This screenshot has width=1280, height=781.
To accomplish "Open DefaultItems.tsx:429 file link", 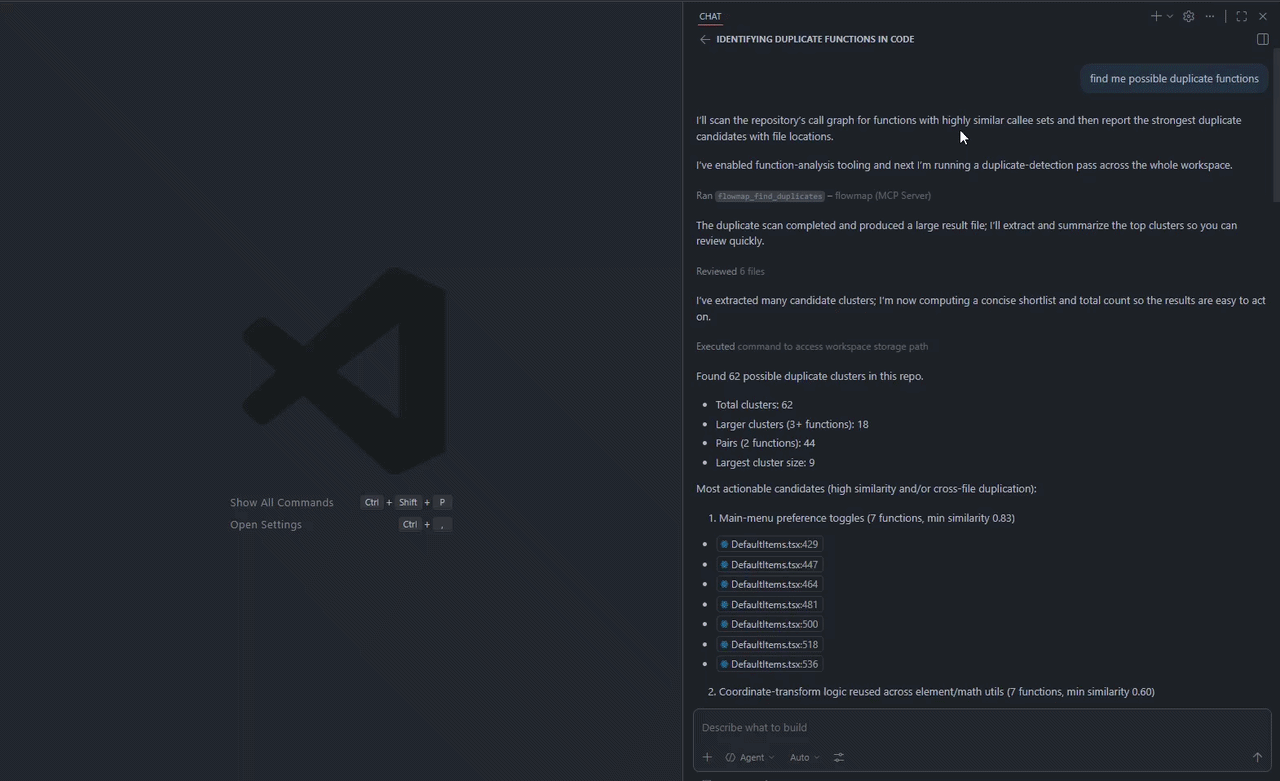I will click(769, 544).
